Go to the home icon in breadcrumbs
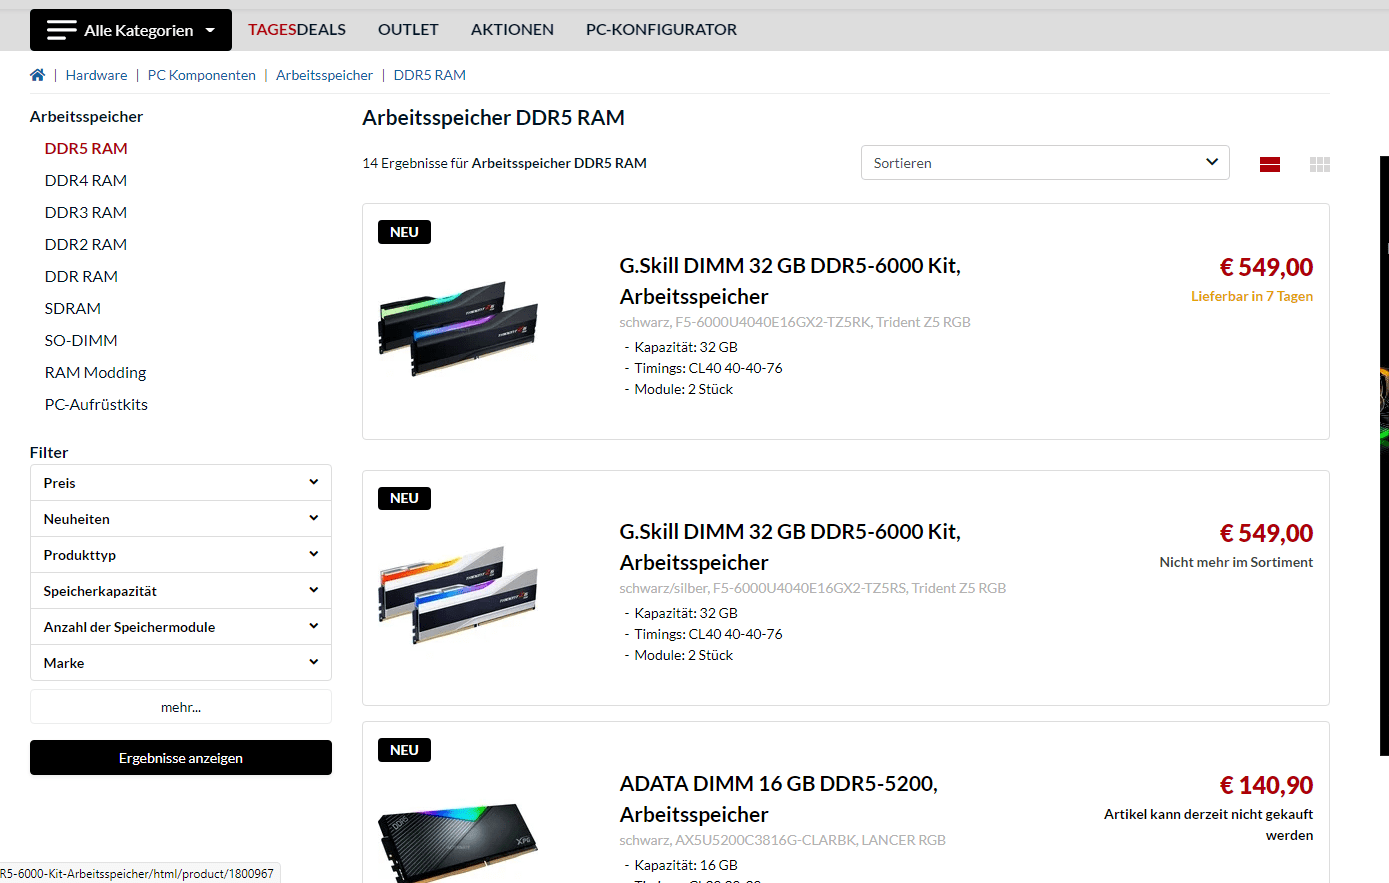1389x883 pixels. [x=38, y=75]
